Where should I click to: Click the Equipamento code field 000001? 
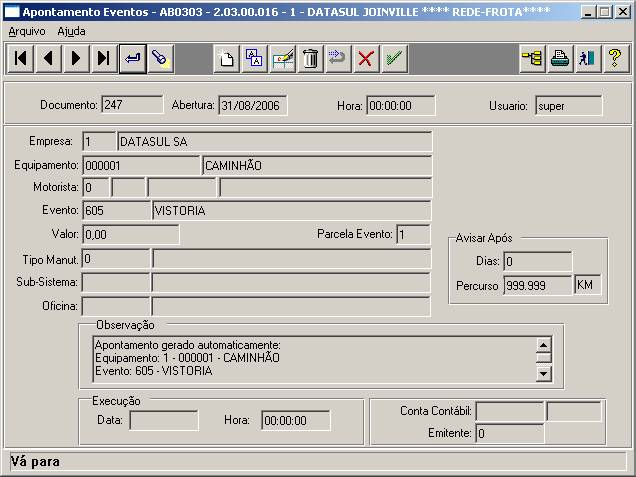[x=141, y=165]
